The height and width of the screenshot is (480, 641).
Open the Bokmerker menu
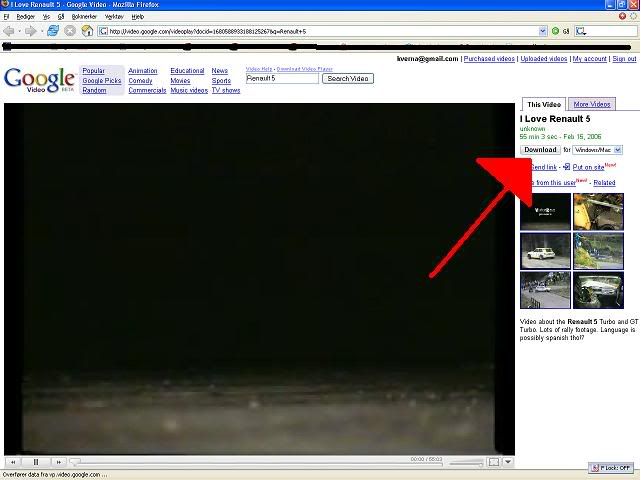pyautogui.click(x=84, y=17)
